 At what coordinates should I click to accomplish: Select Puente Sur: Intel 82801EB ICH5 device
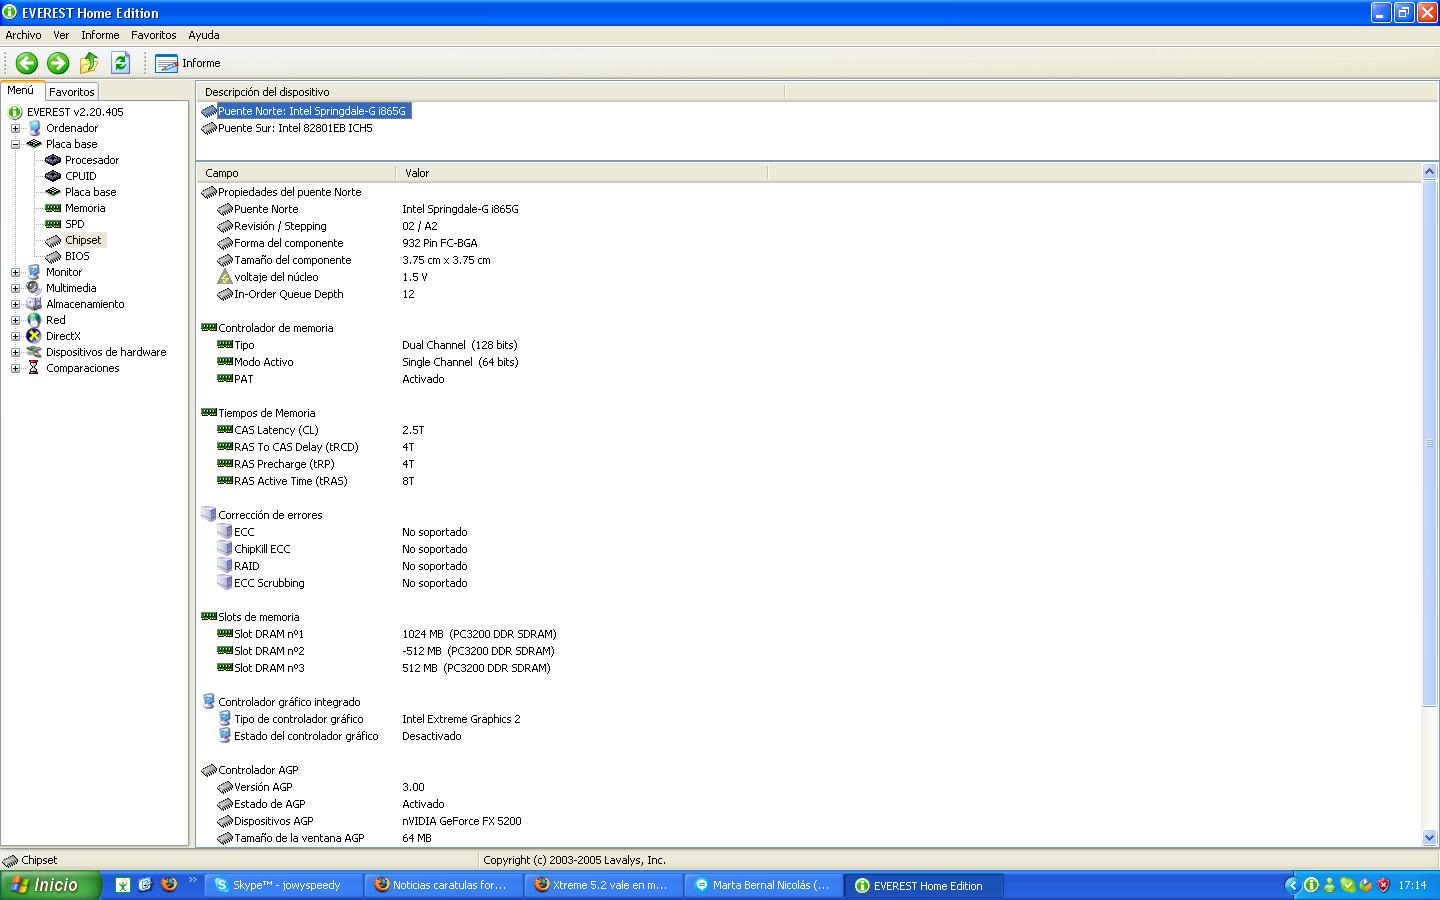coord(295,128)
